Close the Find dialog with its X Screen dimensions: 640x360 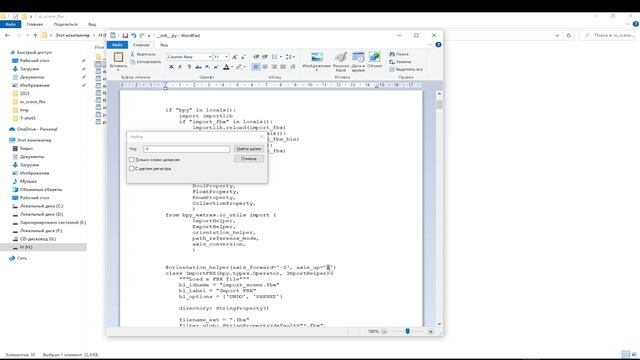click(x=262, y=136)
